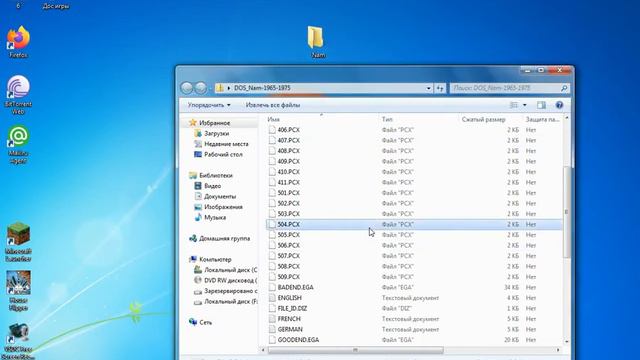640x360 pixels.
Task: Open the view options dropdown arrow
Action: [524, 105]
